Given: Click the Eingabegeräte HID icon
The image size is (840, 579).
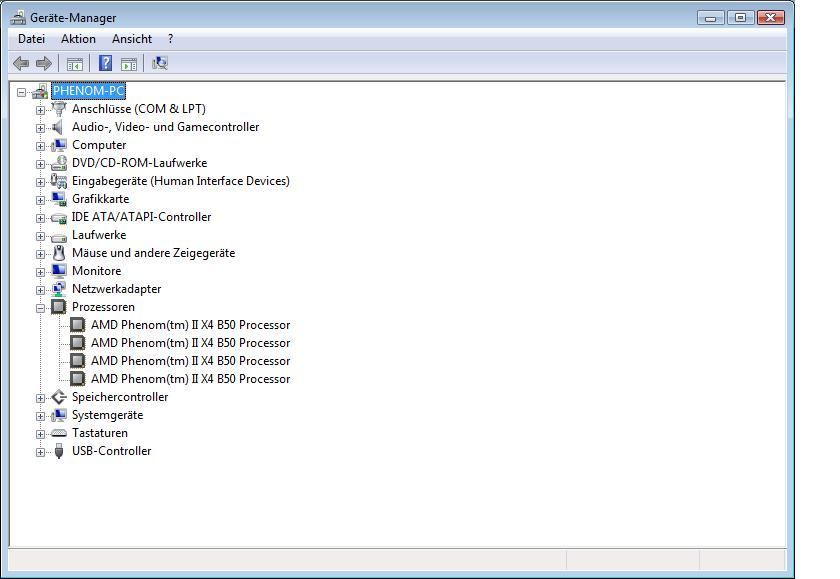Looking at the screenshot, I should coord(59,181).
